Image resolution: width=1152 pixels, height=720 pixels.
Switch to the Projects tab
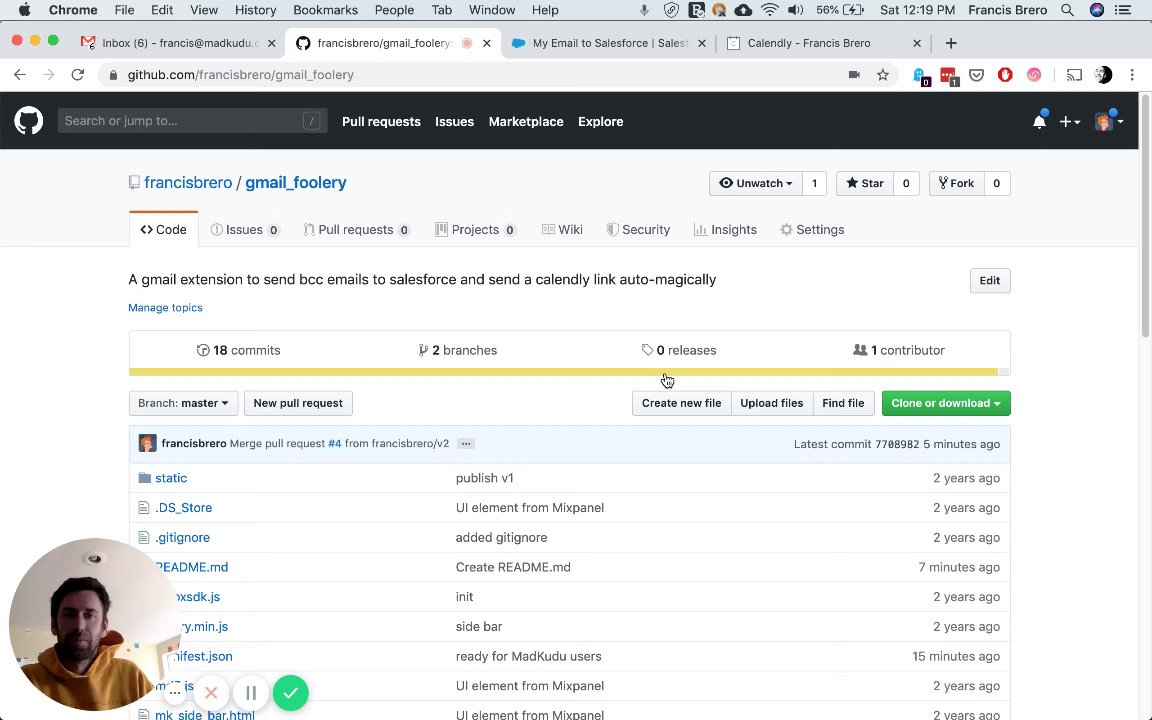pos(475,230)
